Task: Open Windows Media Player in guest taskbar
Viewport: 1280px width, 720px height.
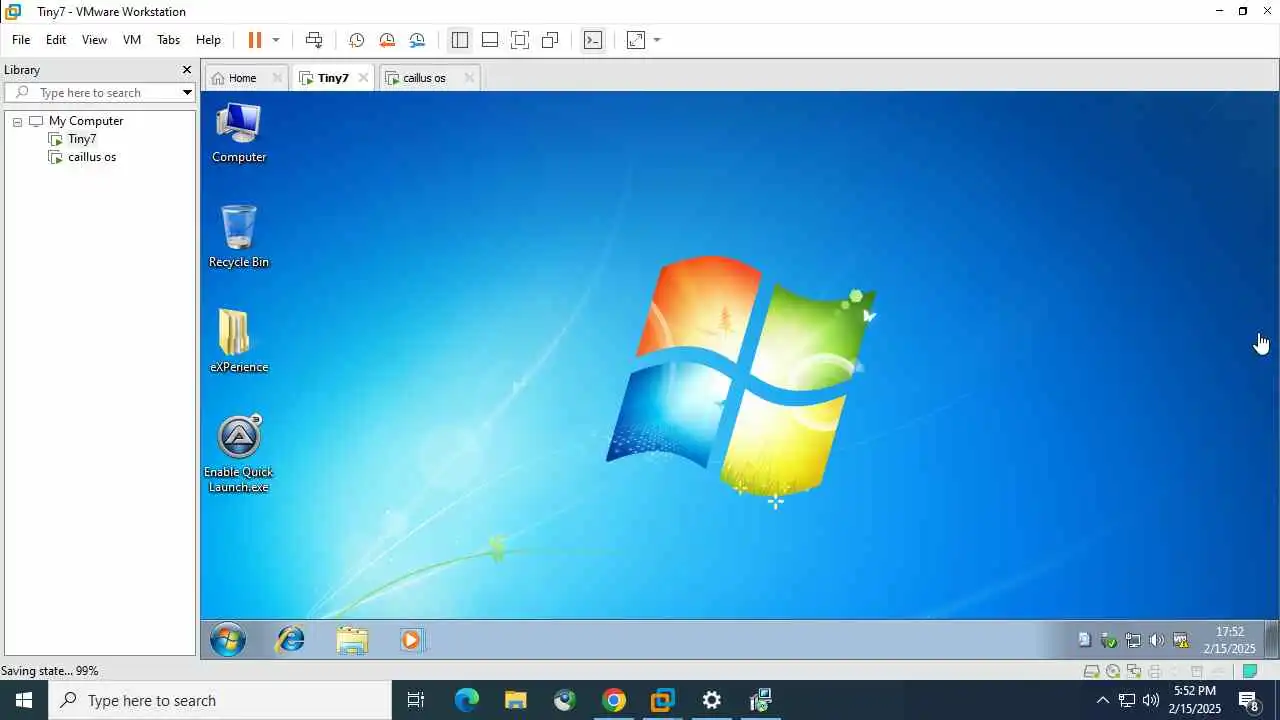Action: tap(411, 639)
